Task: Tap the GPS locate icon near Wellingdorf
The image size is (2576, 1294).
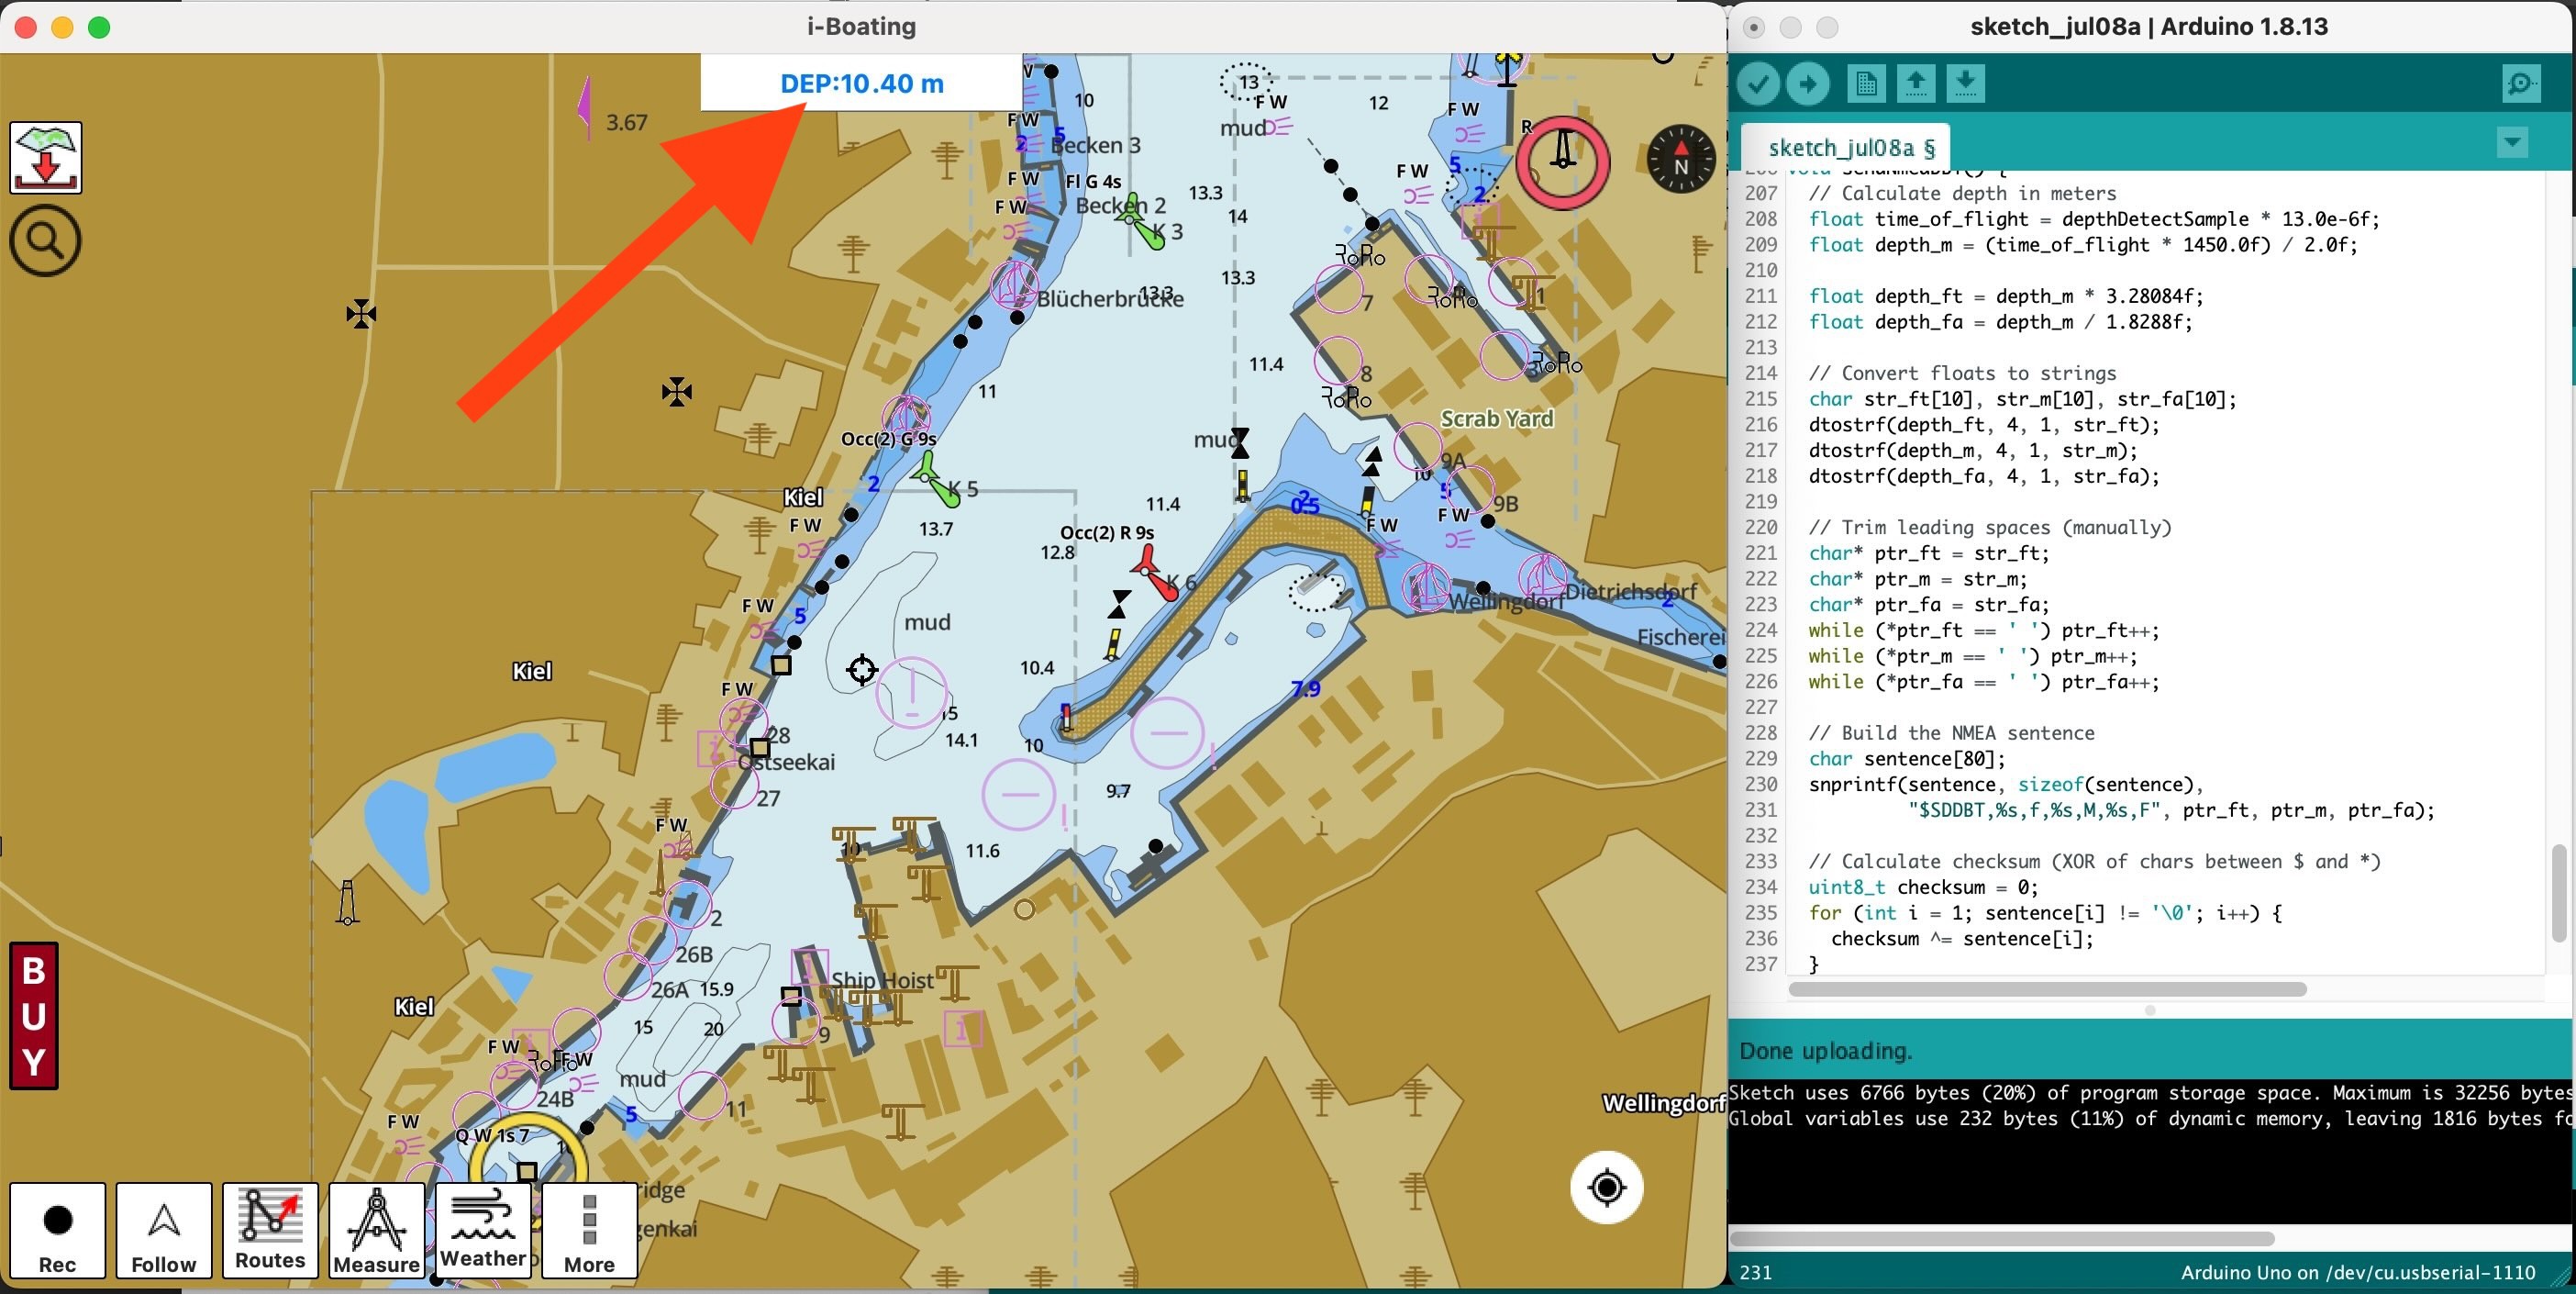Action: tap(1606, 1187)
